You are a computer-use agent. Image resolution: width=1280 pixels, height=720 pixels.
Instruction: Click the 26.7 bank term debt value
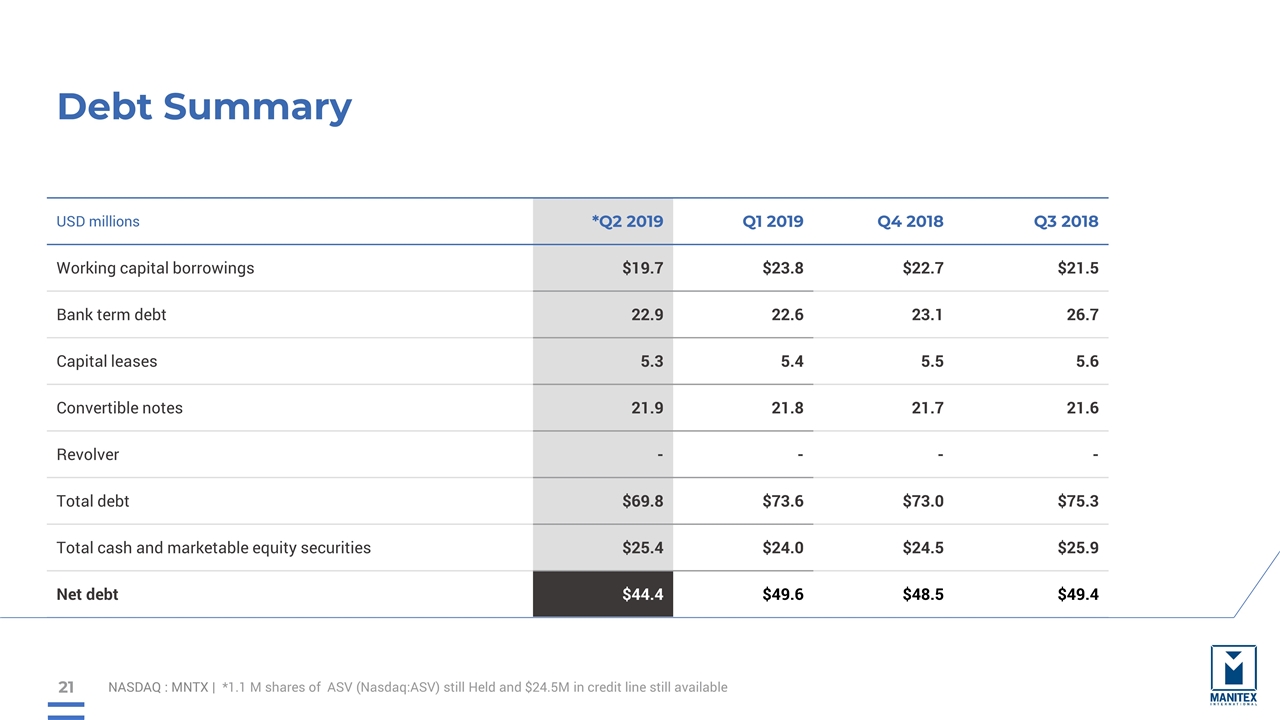pyautogui.click(x=1083, y=314)
